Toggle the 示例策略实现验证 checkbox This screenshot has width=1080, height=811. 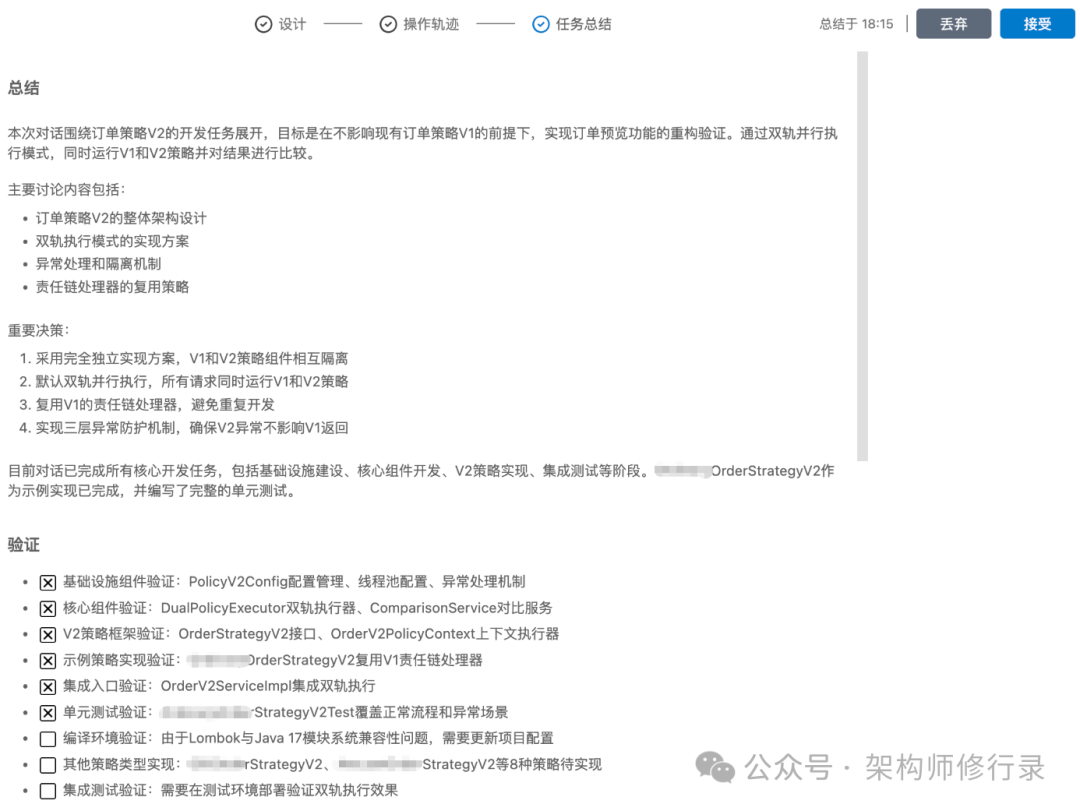click(x=48, y=661)
